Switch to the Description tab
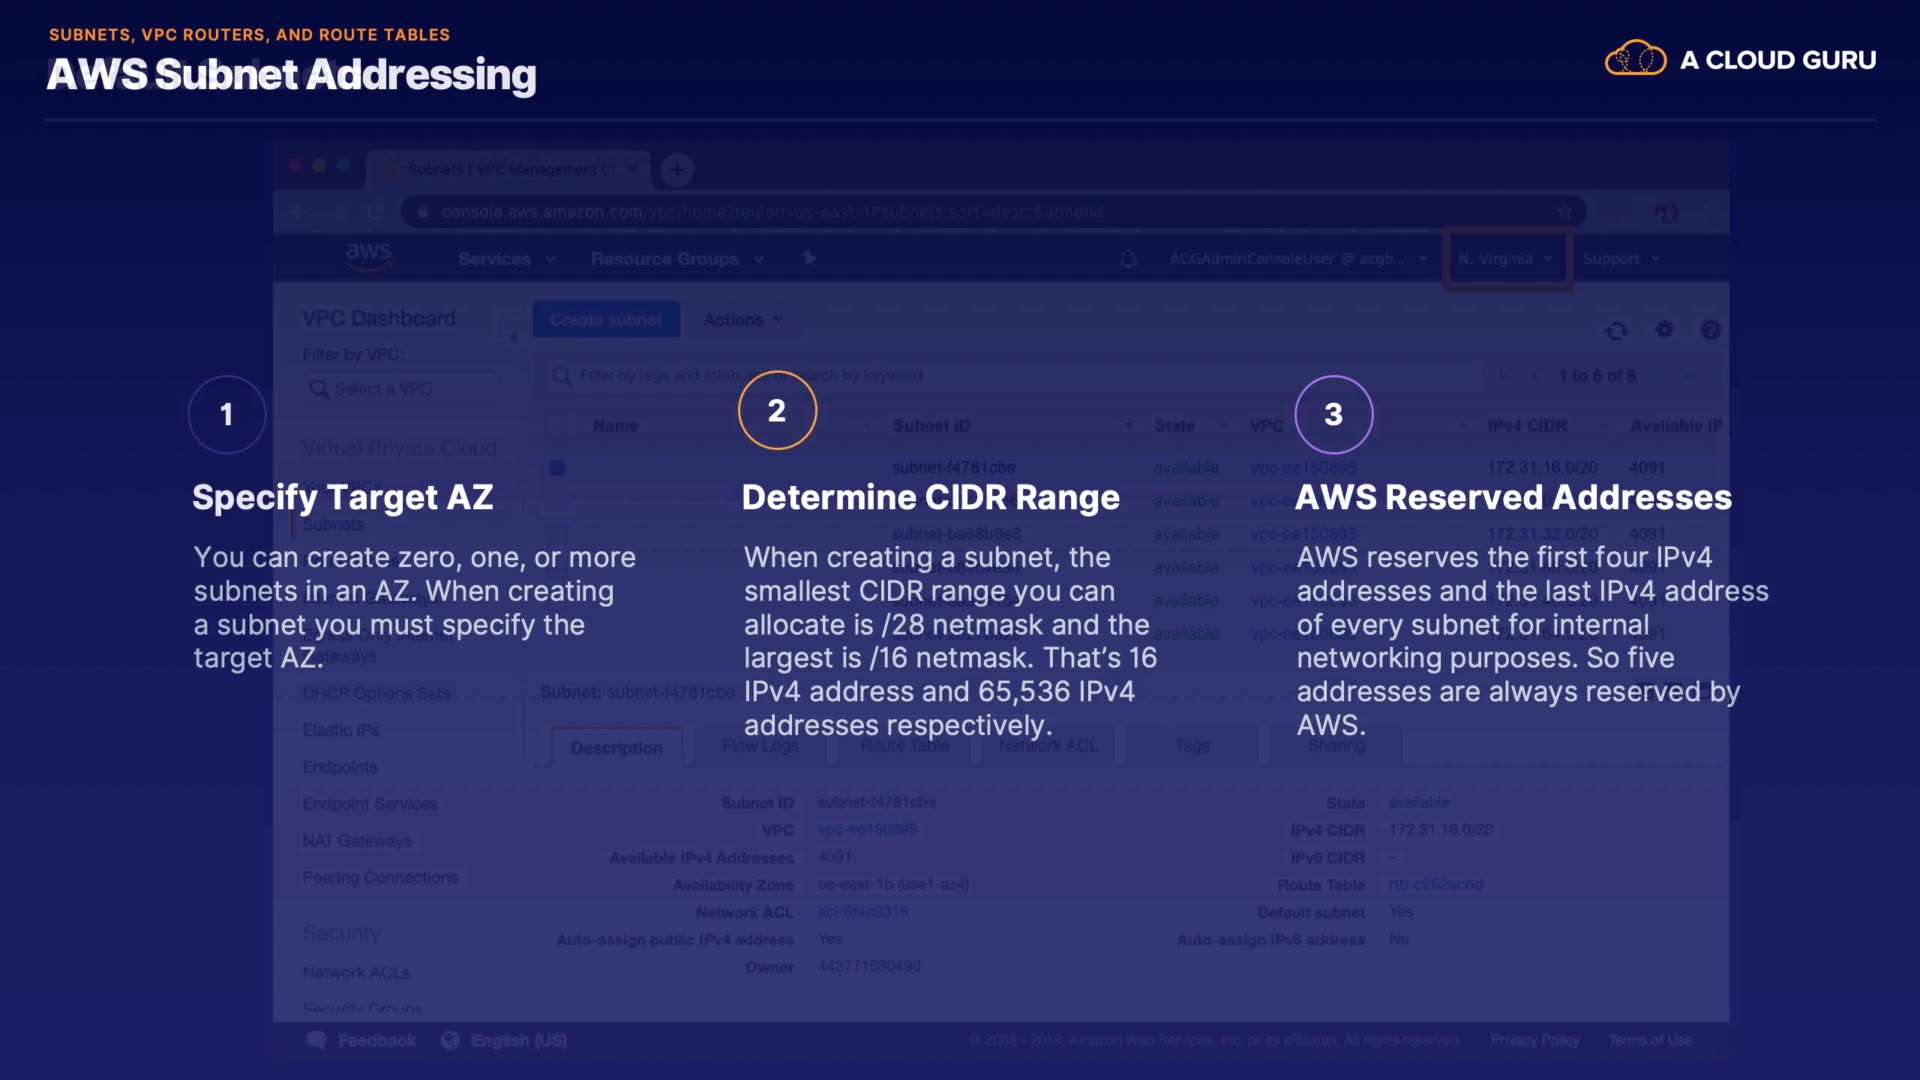This screenshot has height=1080, width=1920. (x=616, y=748)
